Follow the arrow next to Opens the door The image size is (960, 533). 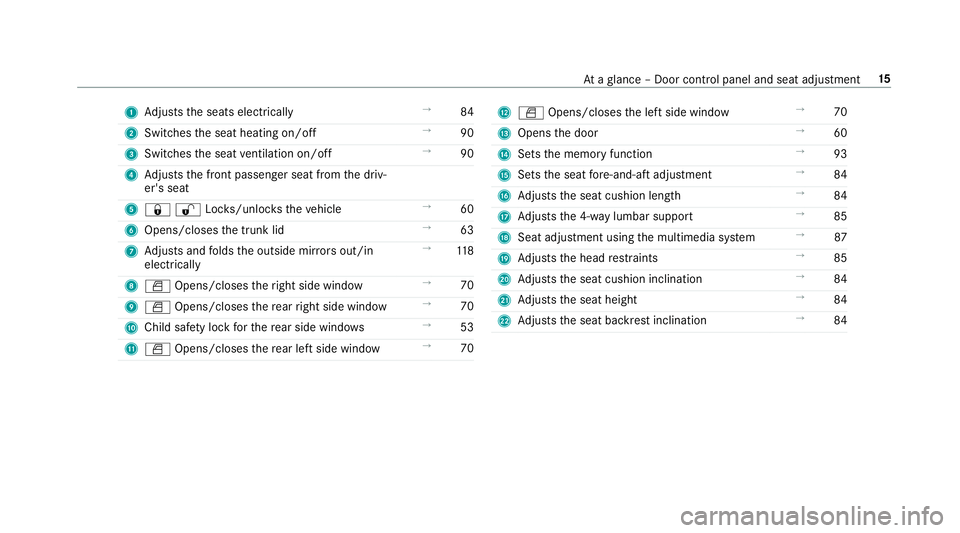click(x=800, y=131)
